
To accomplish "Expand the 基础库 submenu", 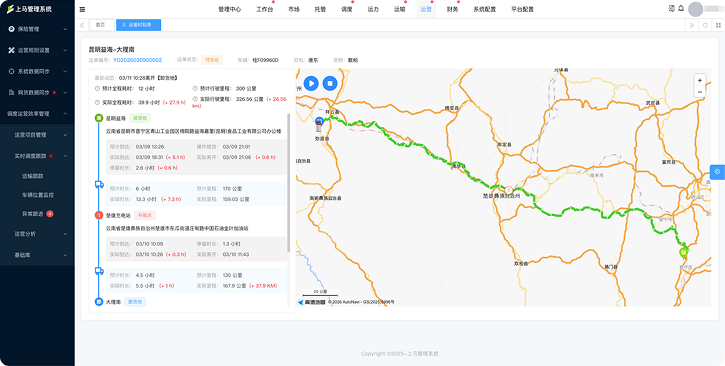I will click(37, 255).
